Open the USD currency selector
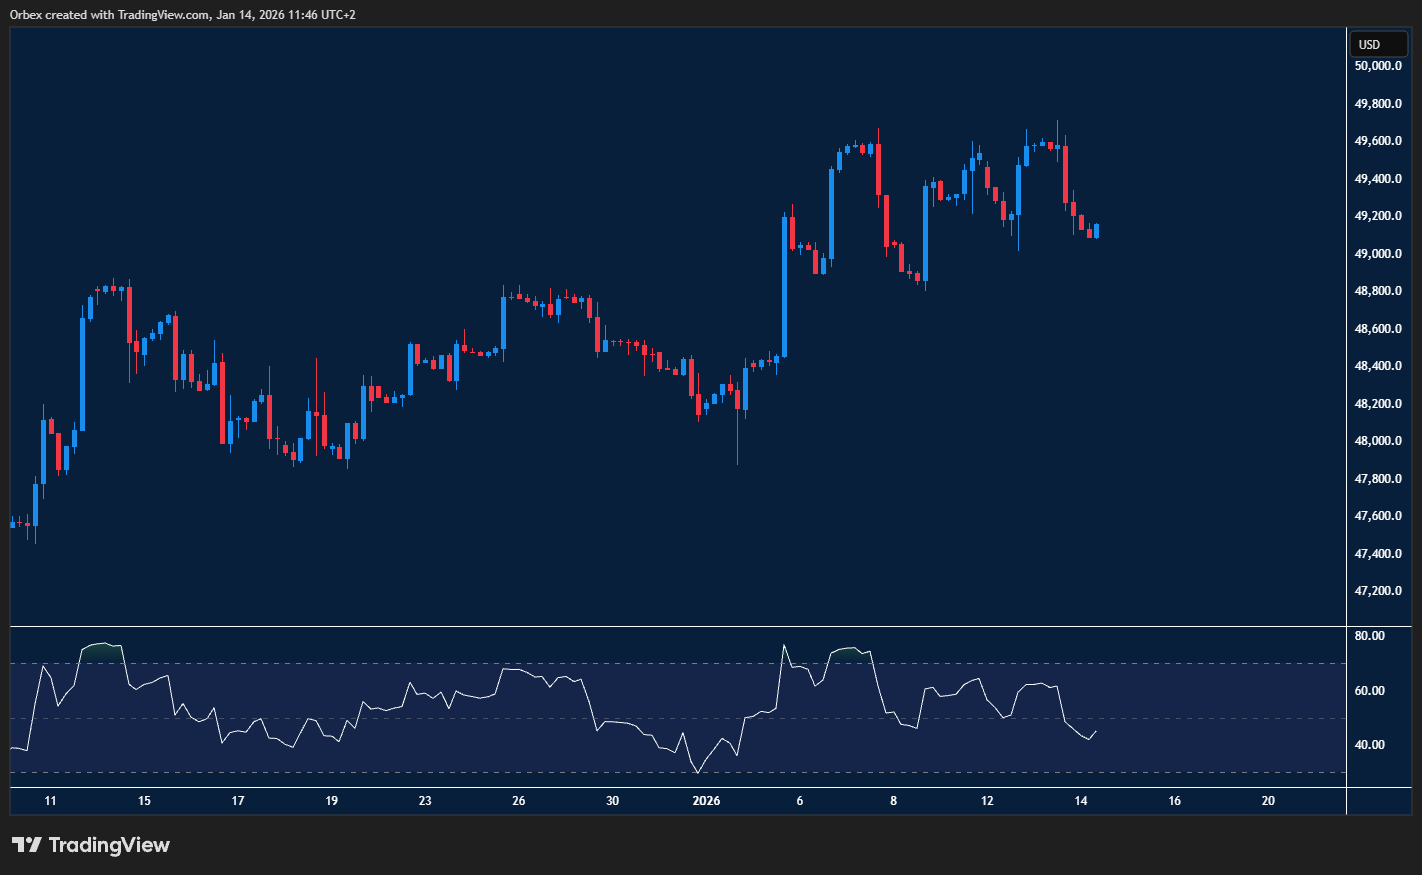 click(x=1377, y=44)
